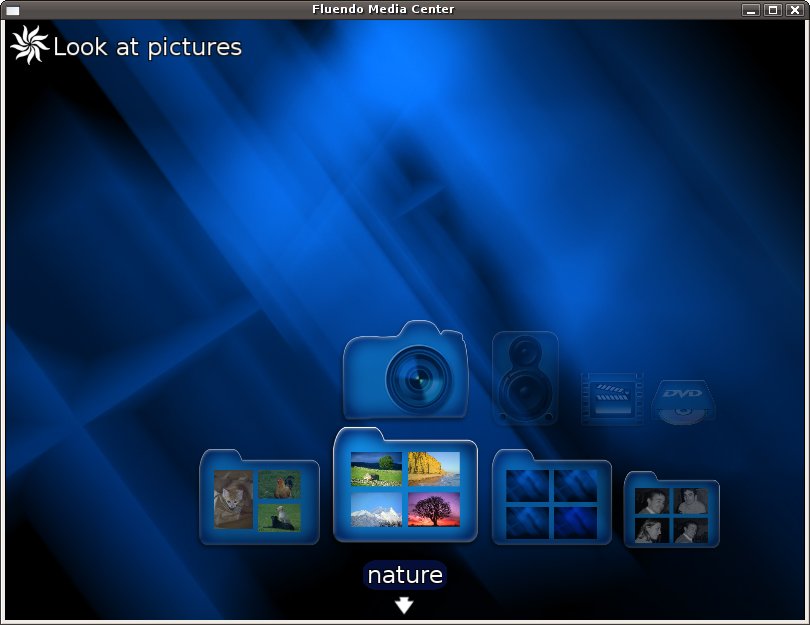Open the window menu icon in title bar
The width and height of the screenshot is (810, 625).
(x=12, y=10)
